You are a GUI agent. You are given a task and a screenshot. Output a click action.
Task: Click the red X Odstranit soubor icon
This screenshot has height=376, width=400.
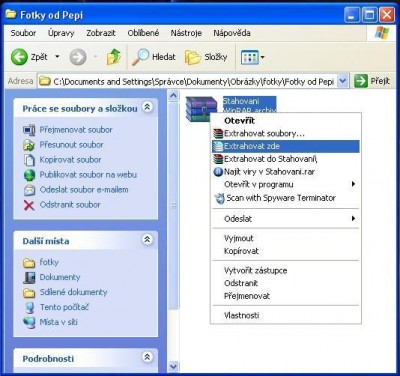coord(29,205)
